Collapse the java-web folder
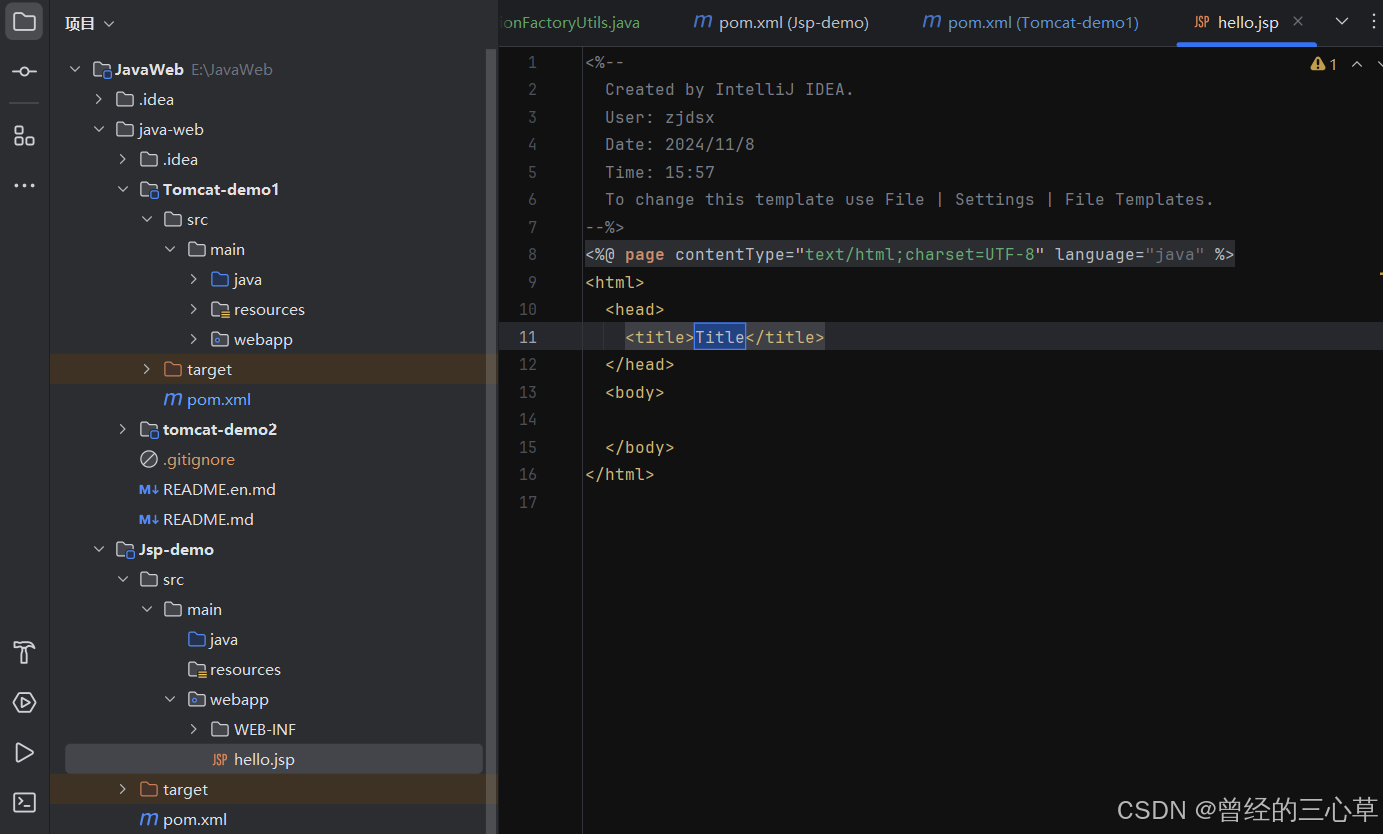The height and width of the screenshot is (834, 1383). pos(98,129)
